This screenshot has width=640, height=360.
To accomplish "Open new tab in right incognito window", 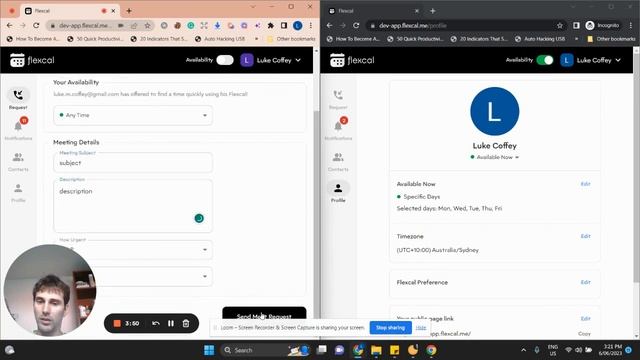I will pos(433,11).
